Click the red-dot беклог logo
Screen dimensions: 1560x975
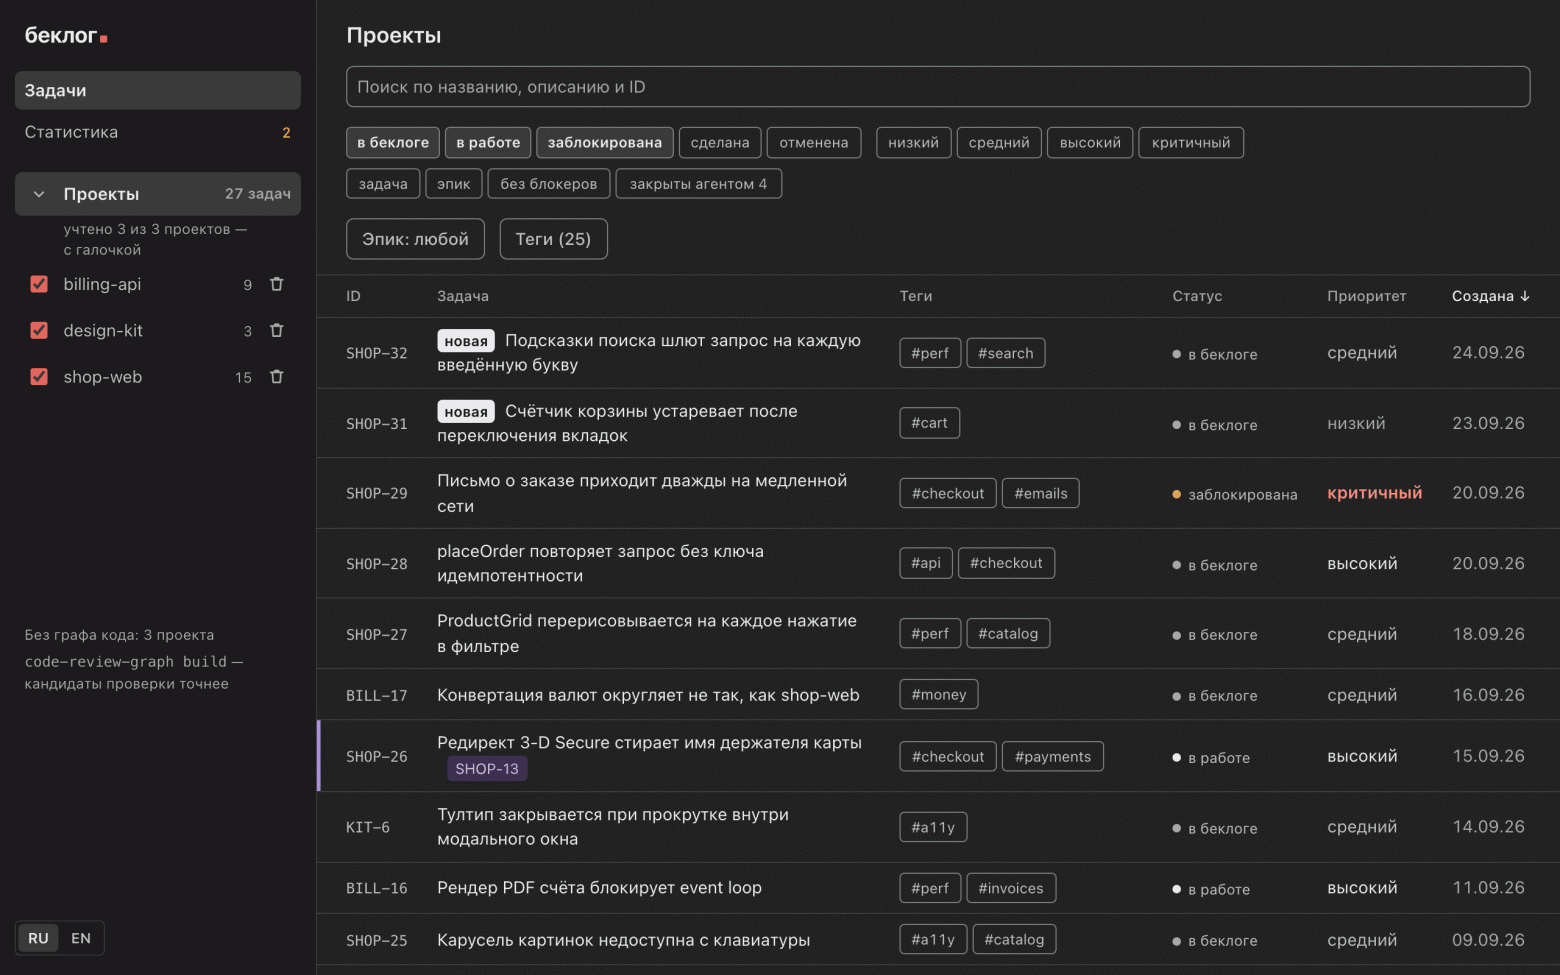66,36
